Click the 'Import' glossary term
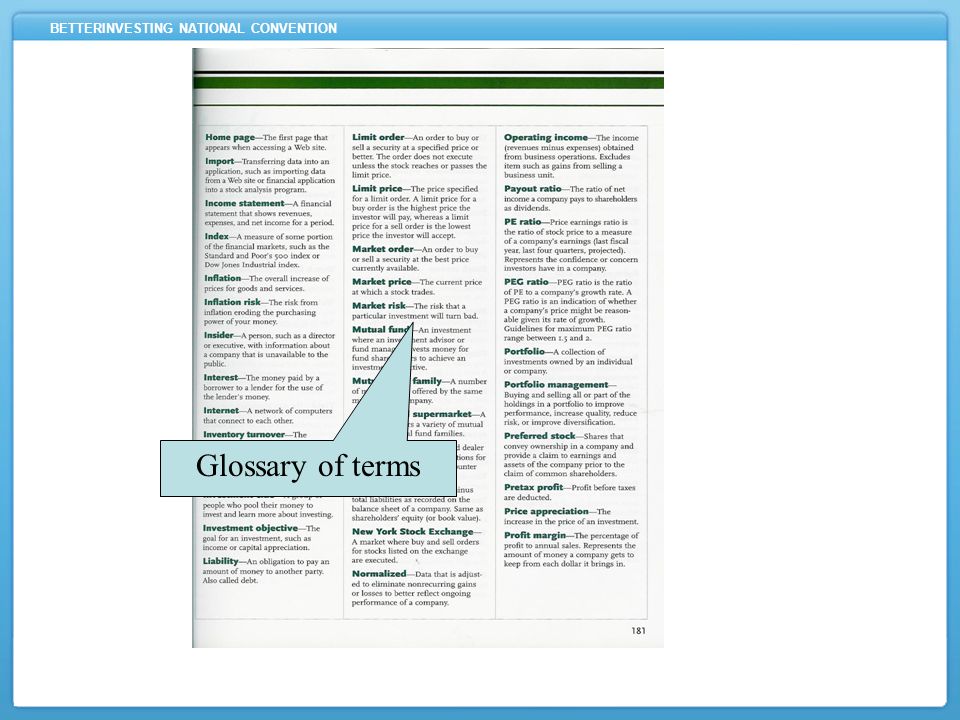 click(219, 161)
